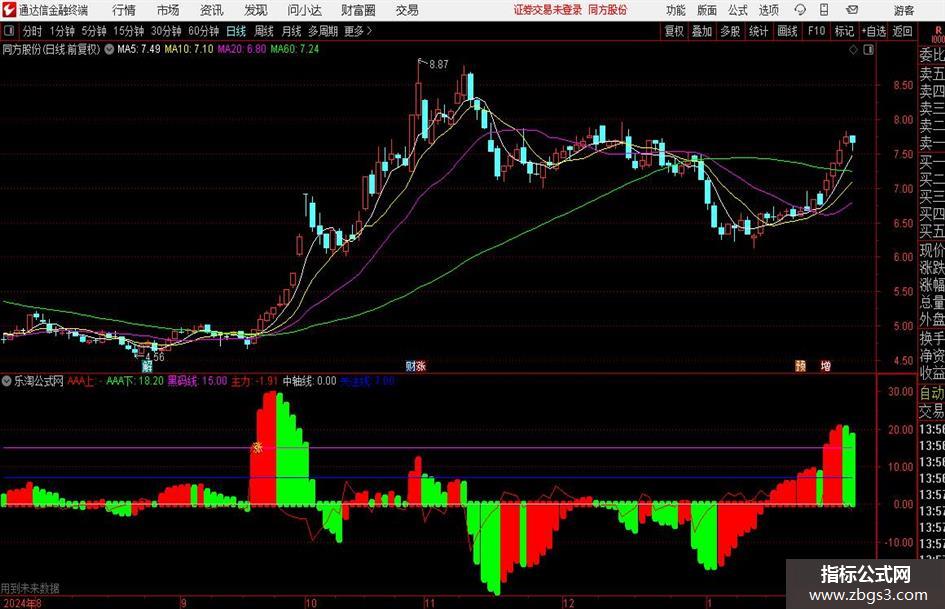Switch to 15分钟 chart period
The image size is (945, 609).
click(129, 31)
